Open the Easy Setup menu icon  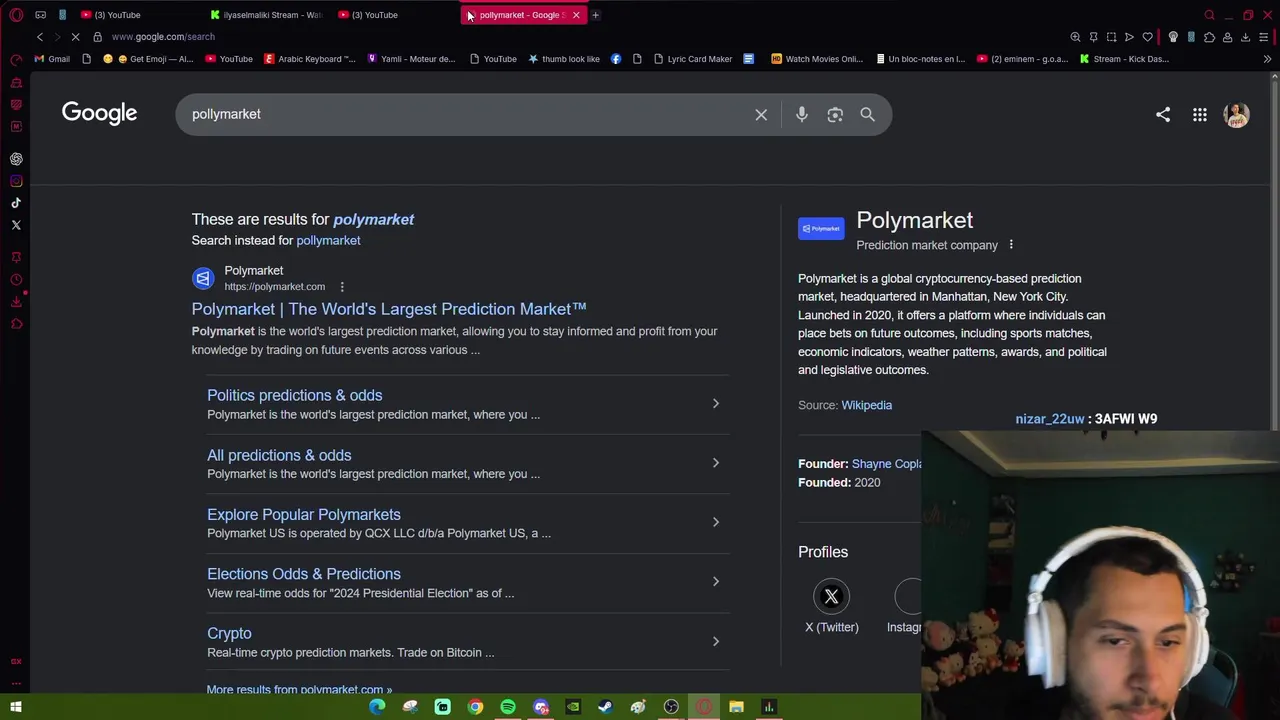tap(1264, 37)
